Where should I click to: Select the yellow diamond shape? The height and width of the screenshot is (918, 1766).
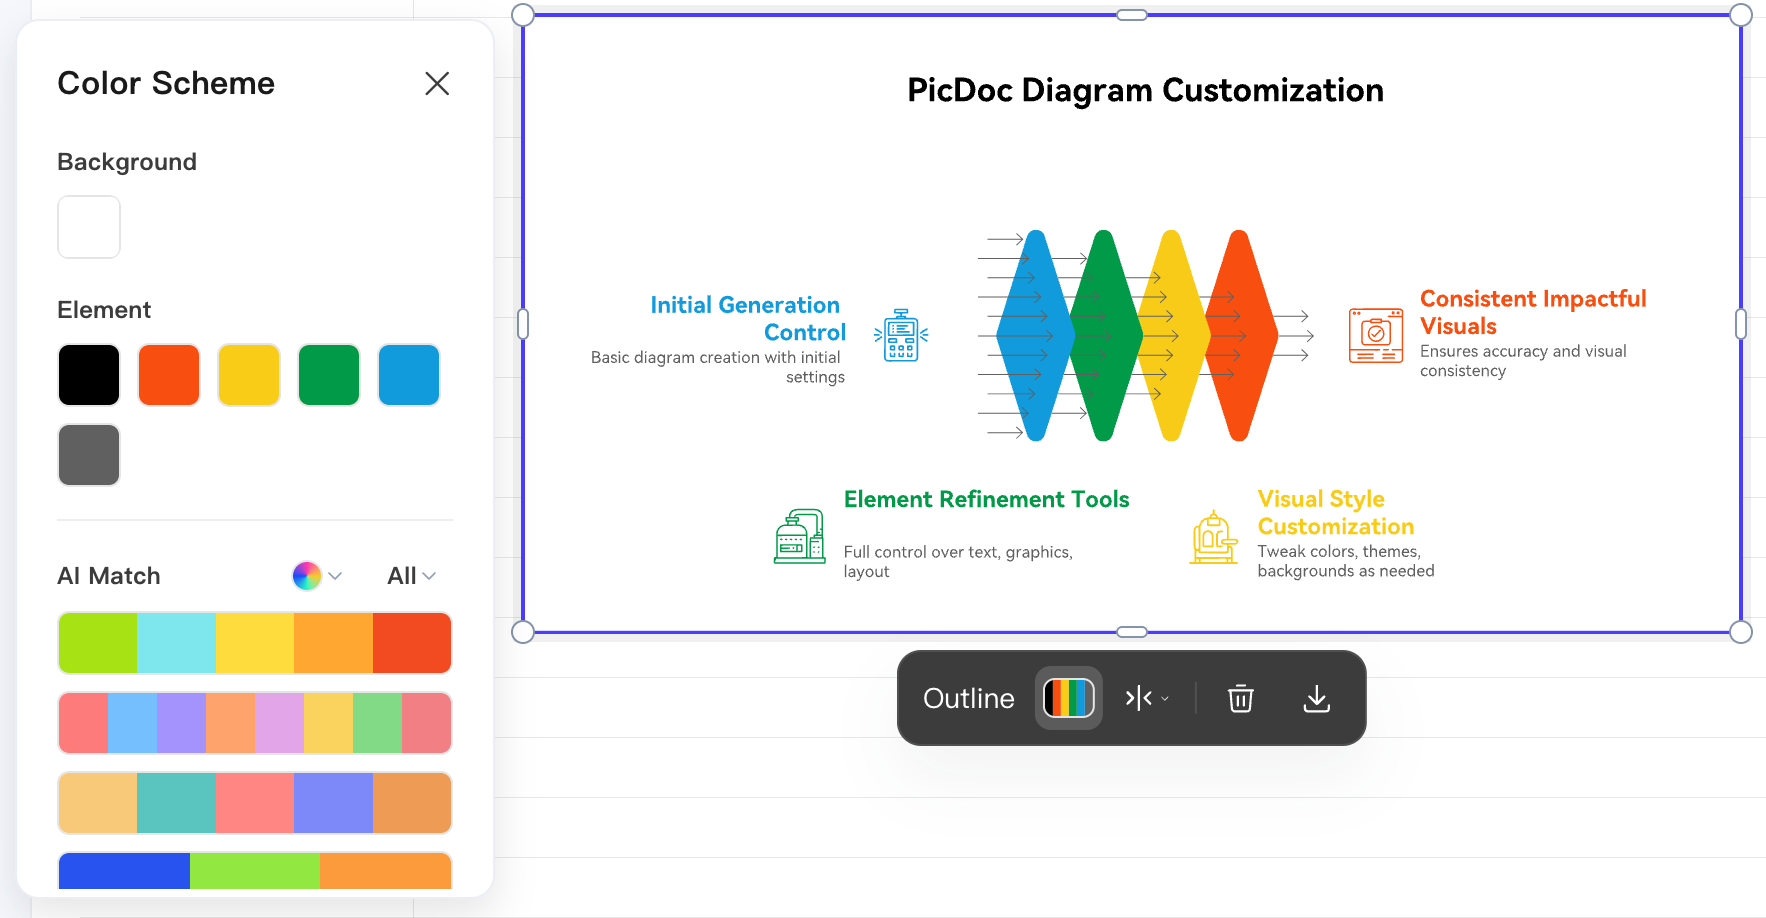click(x=1171, y=335)
